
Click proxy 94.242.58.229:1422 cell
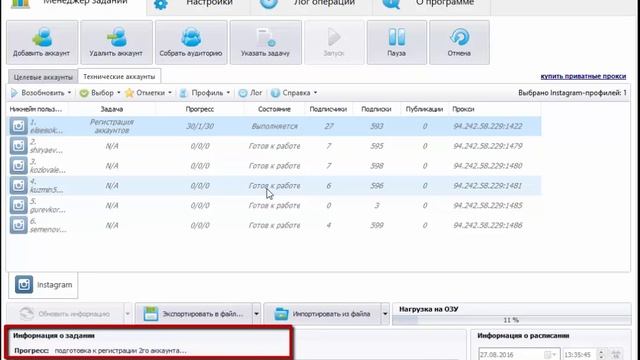coord(487,126)
